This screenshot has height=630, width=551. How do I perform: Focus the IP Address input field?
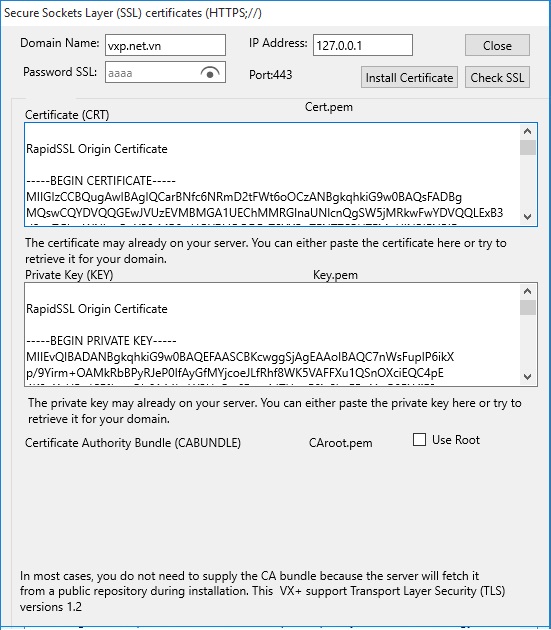pos(363,45)
